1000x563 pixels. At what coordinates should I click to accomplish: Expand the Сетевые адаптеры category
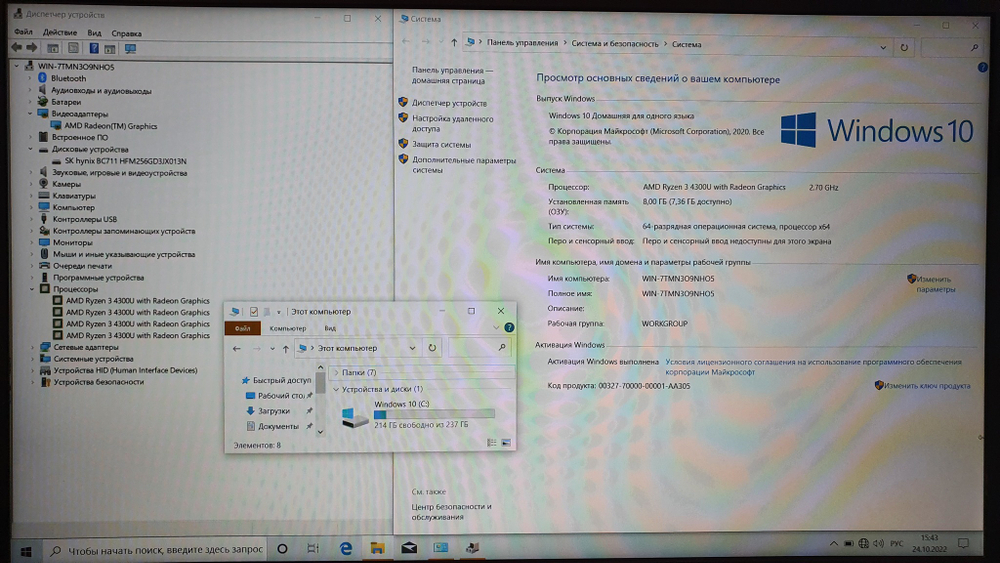(33, 347)
